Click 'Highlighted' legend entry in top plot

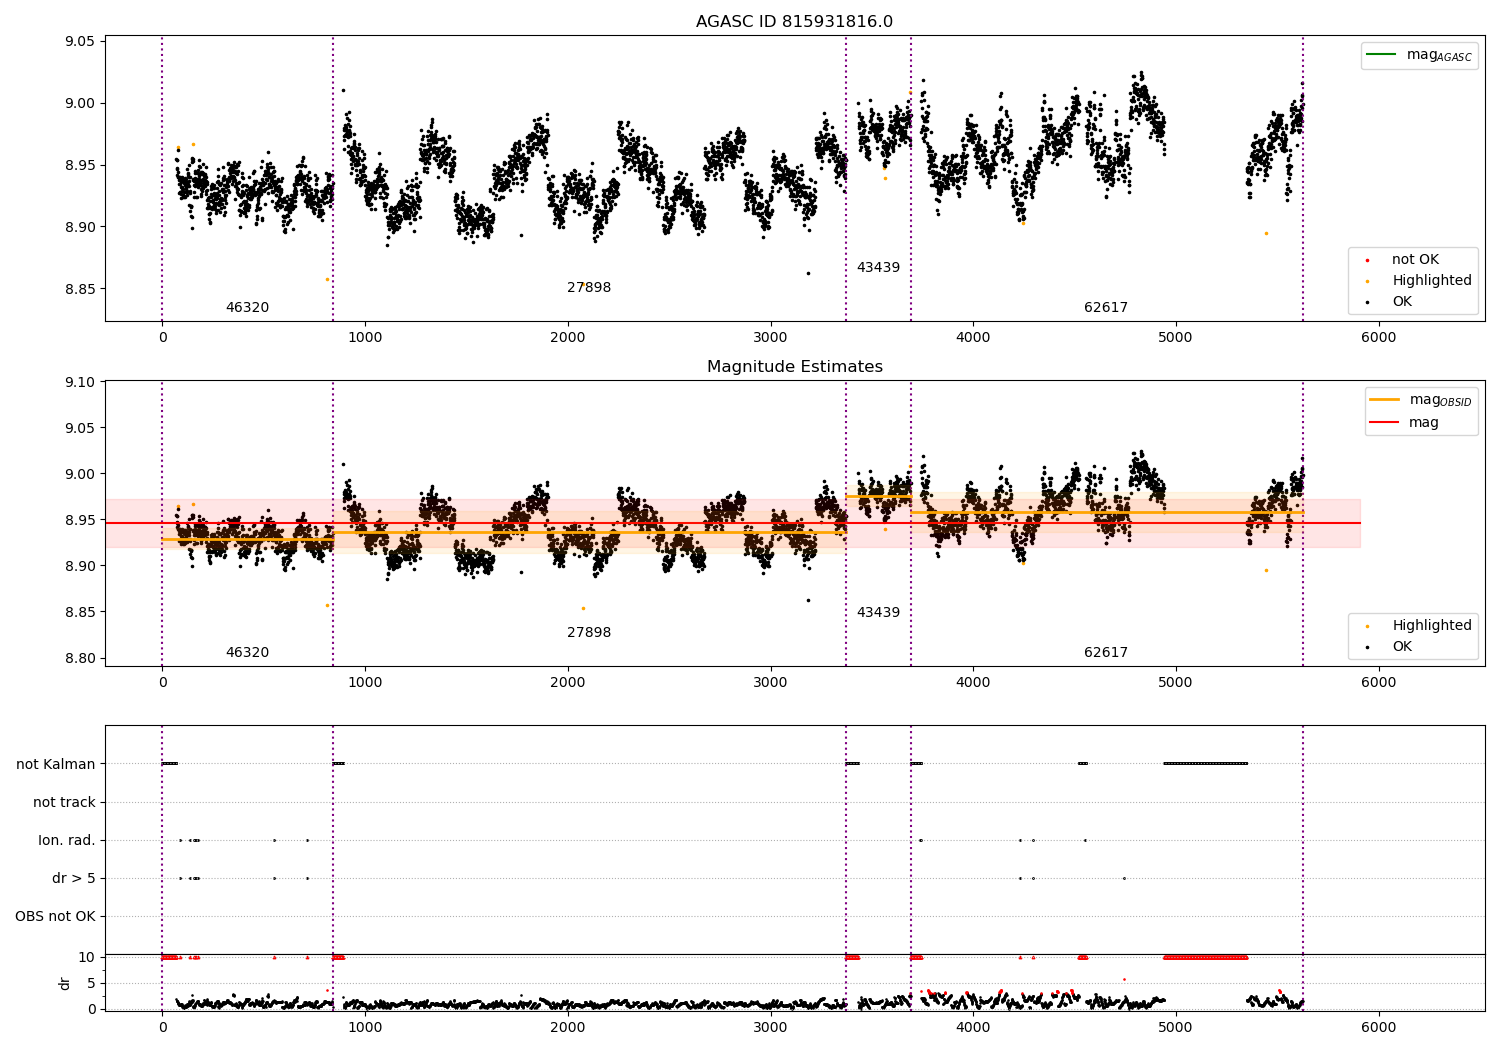click(x=1420, y=281)
